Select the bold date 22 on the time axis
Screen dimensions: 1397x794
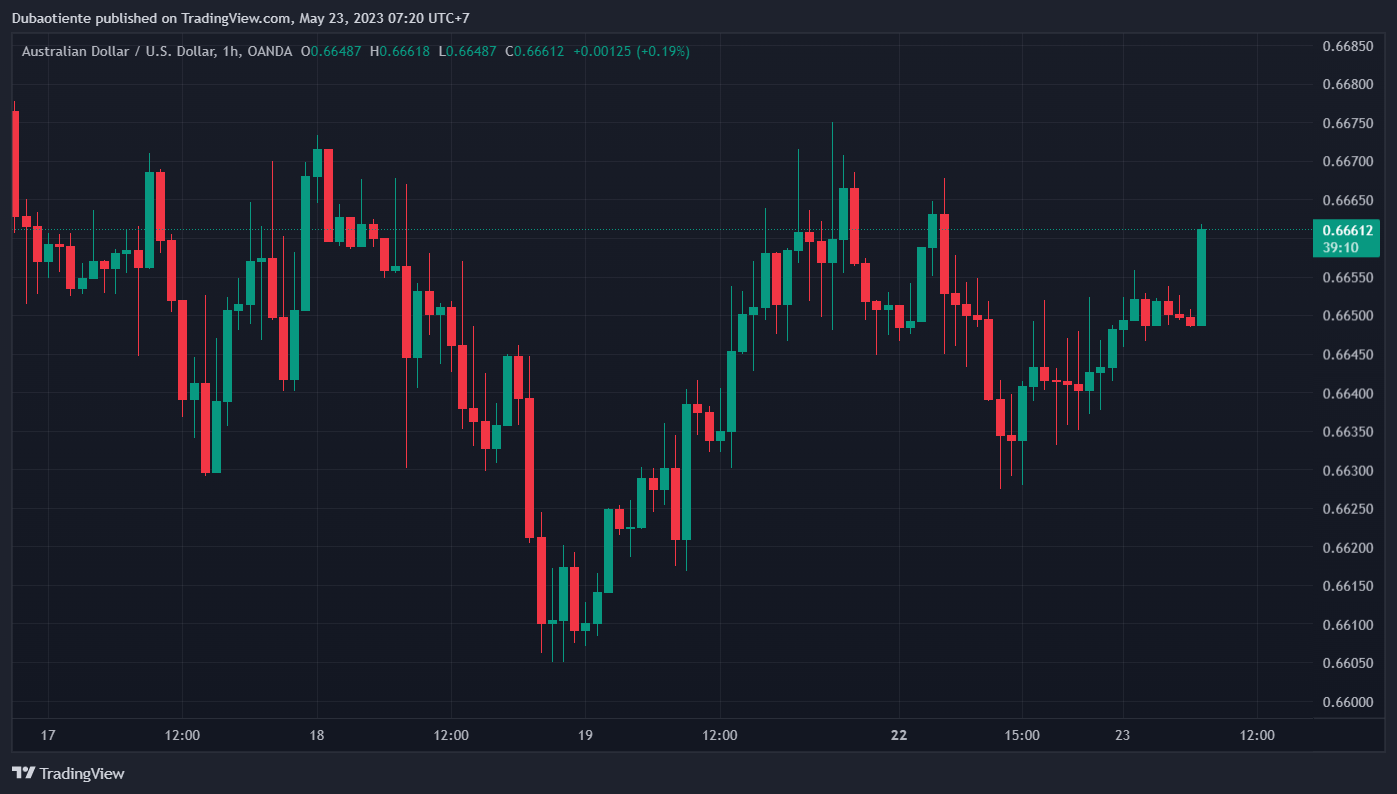pos(899,735)
